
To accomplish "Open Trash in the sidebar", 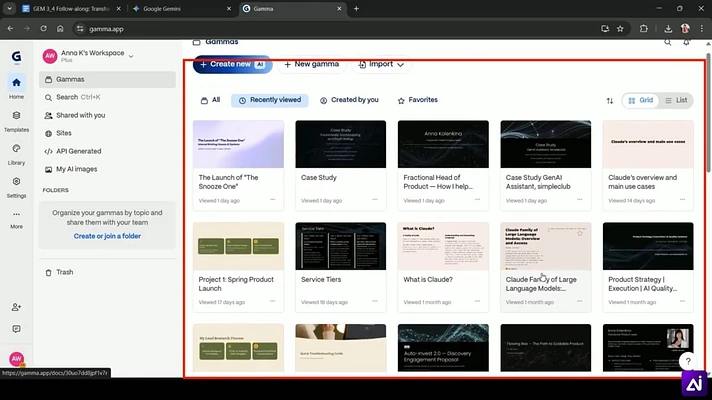I will 108,272.
